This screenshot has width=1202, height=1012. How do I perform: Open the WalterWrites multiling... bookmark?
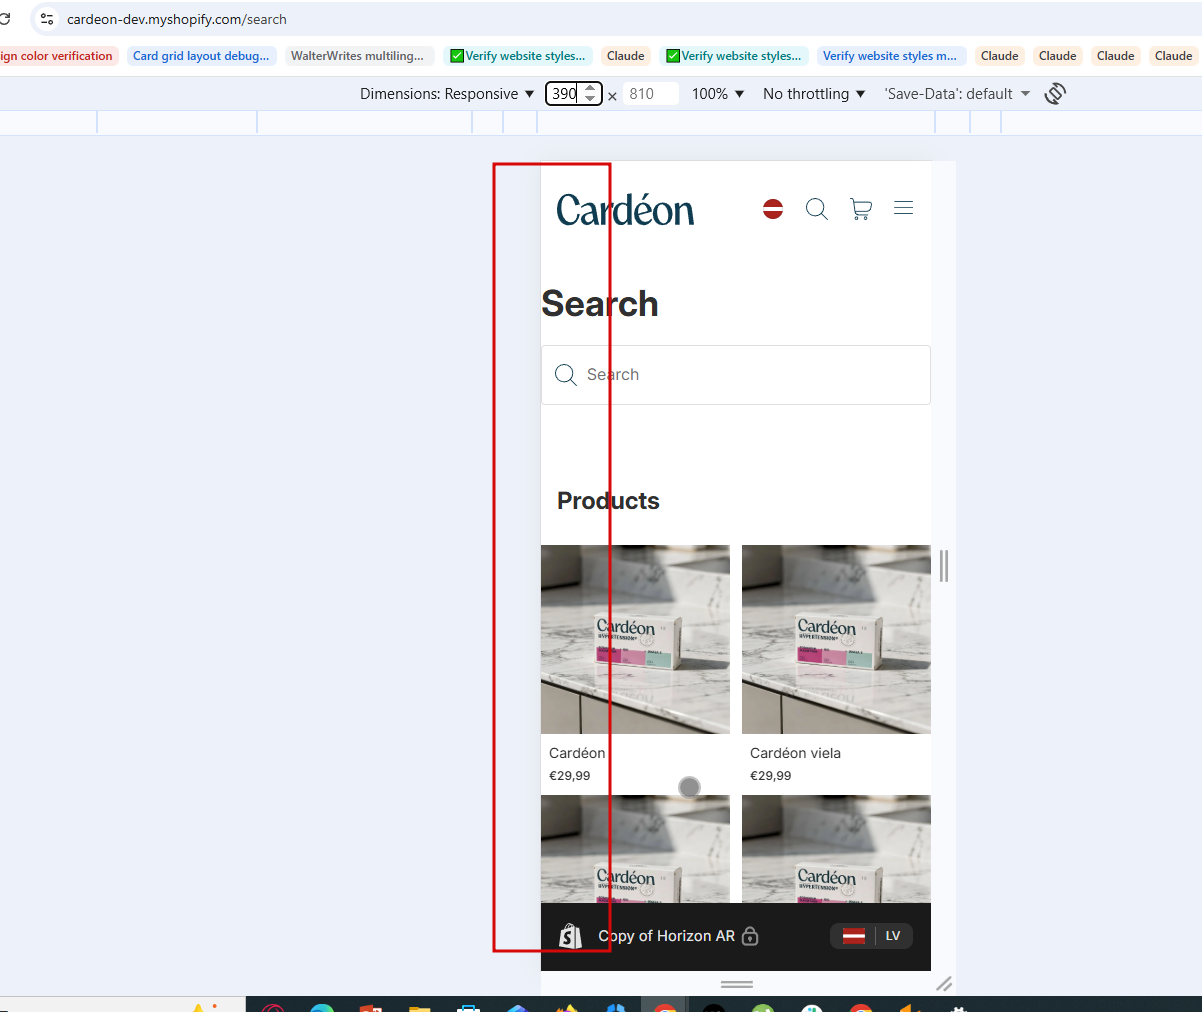coord(357,56)
